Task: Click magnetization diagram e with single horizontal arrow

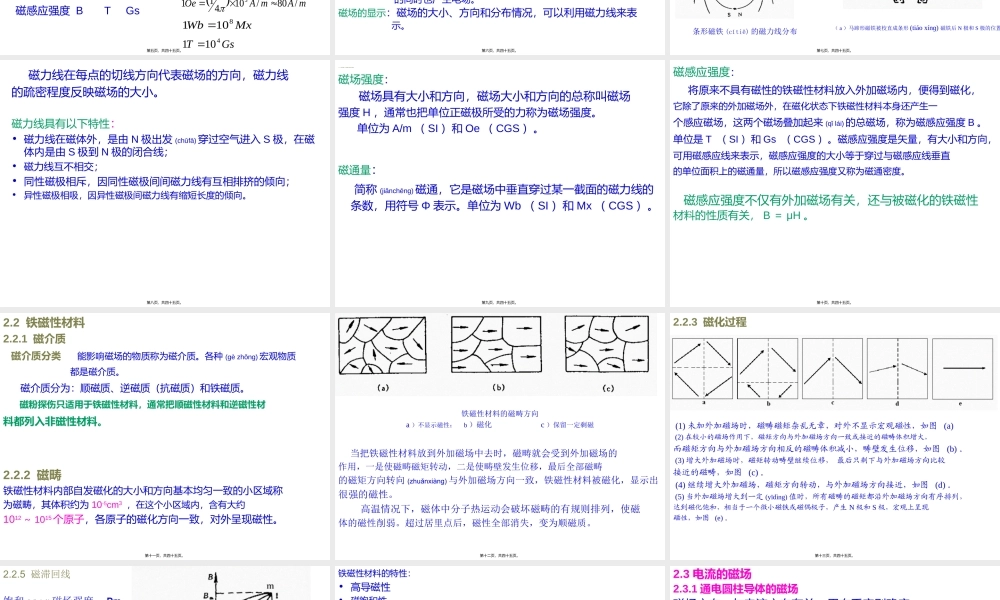Action: click(x=962, y=369)
